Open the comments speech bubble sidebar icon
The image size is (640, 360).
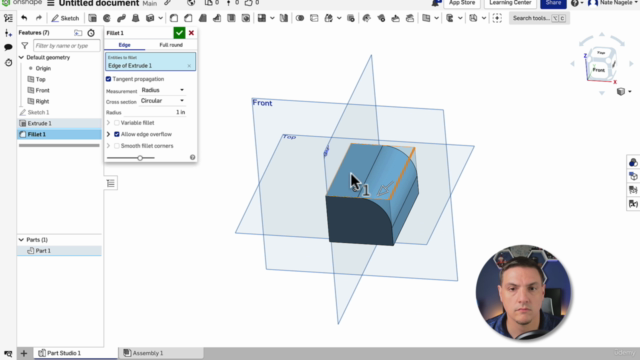8,47
